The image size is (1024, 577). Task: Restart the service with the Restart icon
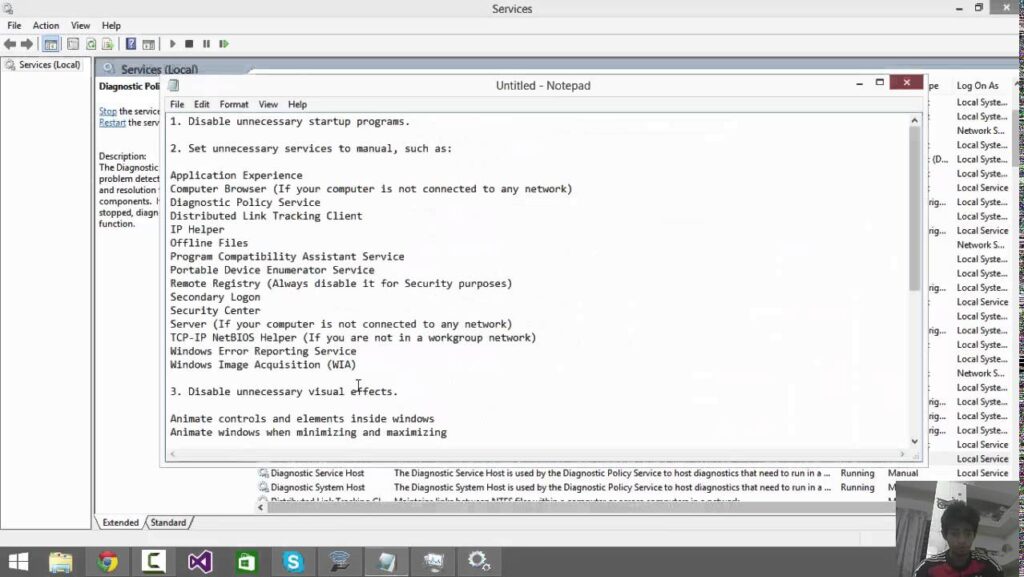[x=224, y=44]
